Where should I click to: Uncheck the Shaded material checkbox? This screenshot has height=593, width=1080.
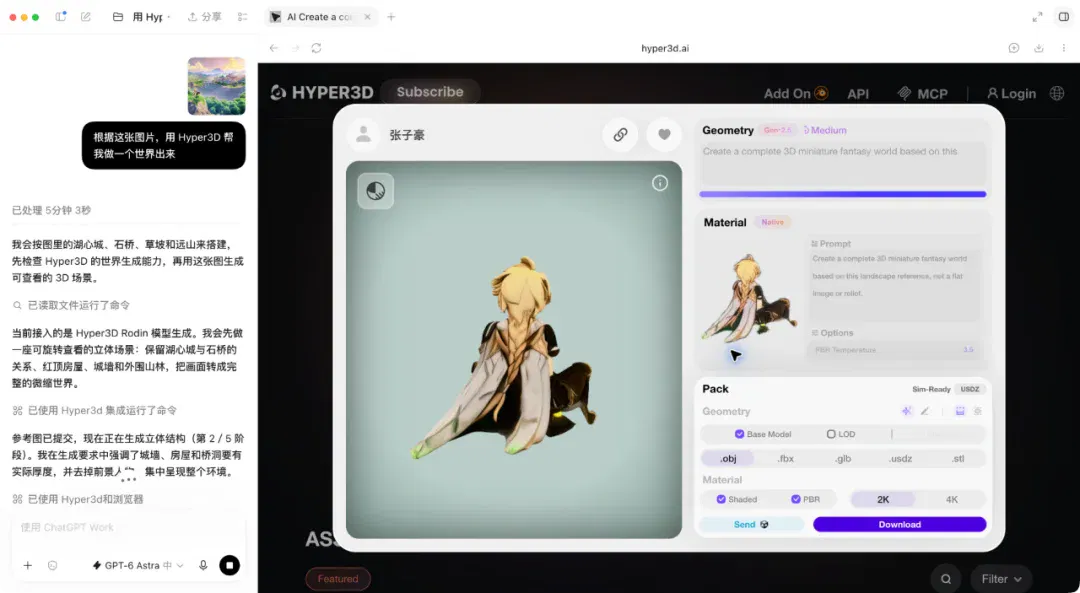720,499
